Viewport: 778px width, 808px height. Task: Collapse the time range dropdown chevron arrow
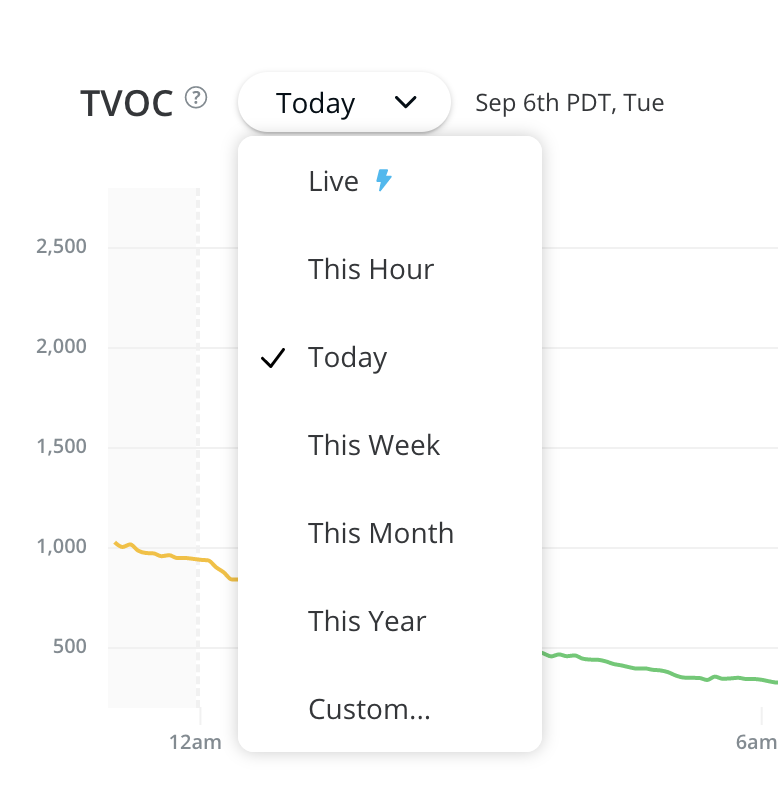point(405,102)
